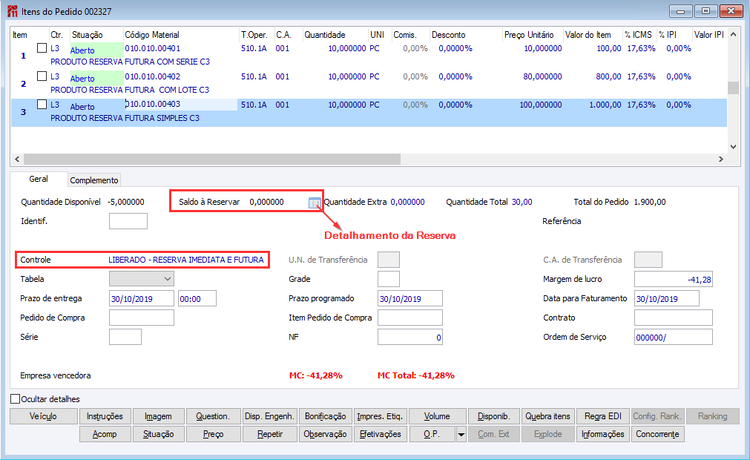Open the Observação button
This screenshot has width=750, height=460.
[325, 434]
